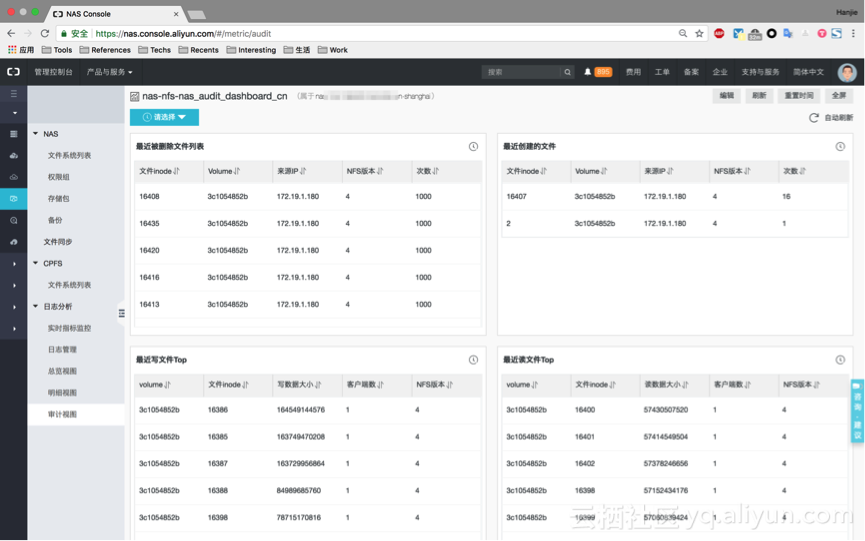
Task: Open 总览视图 in the sidebar
Action: [62, 371]
